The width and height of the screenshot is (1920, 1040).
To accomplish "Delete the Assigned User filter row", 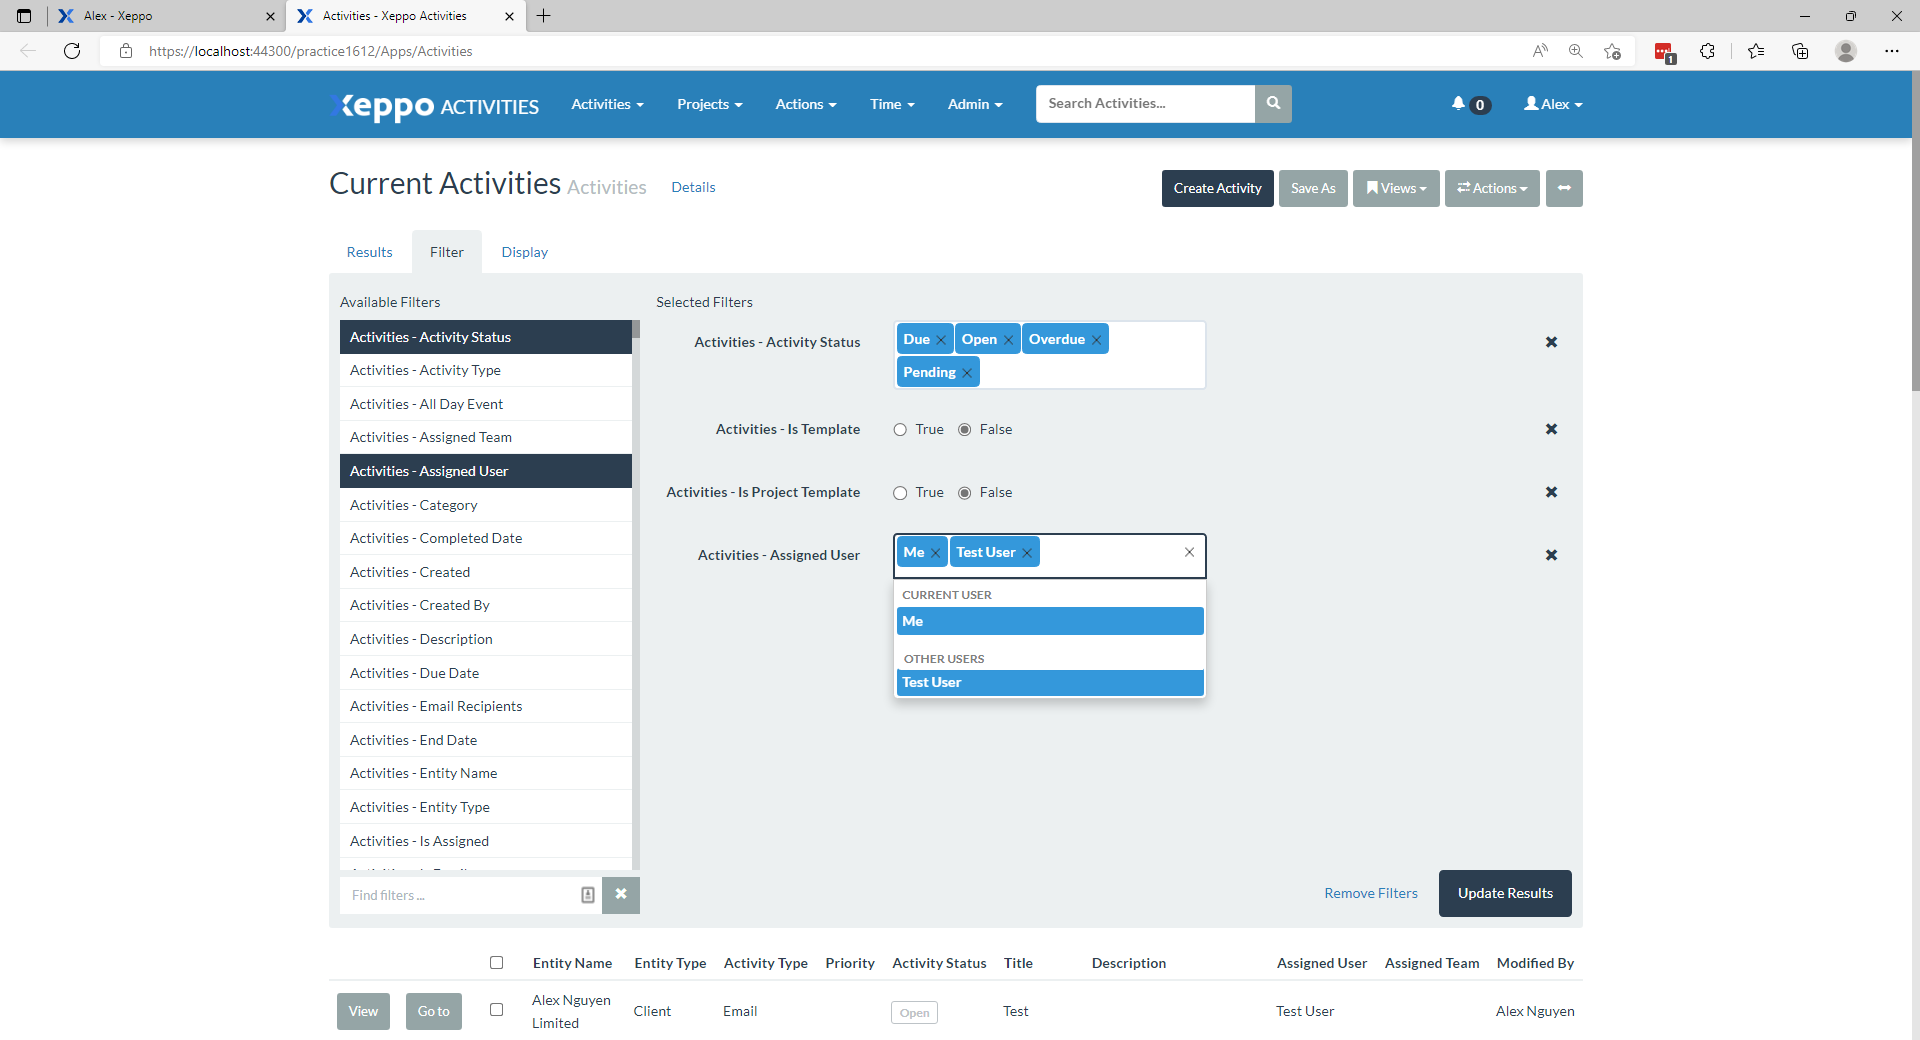I will [1551, 555].
